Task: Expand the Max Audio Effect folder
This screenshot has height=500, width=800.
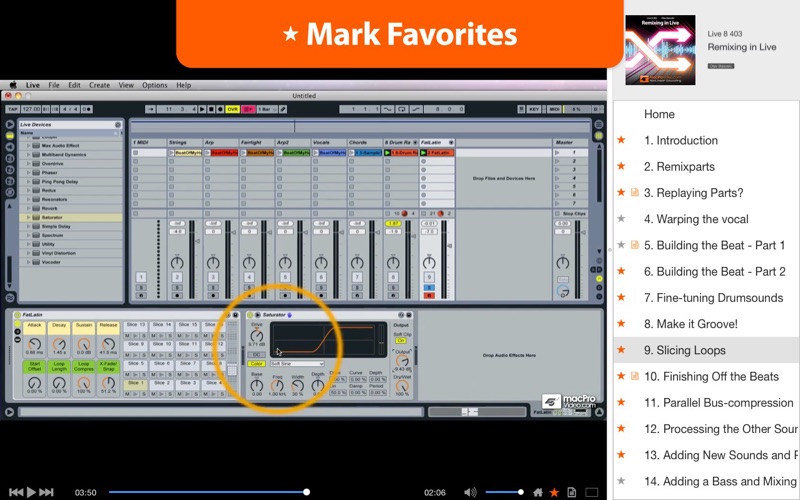Action: click(x=29, y=145)
